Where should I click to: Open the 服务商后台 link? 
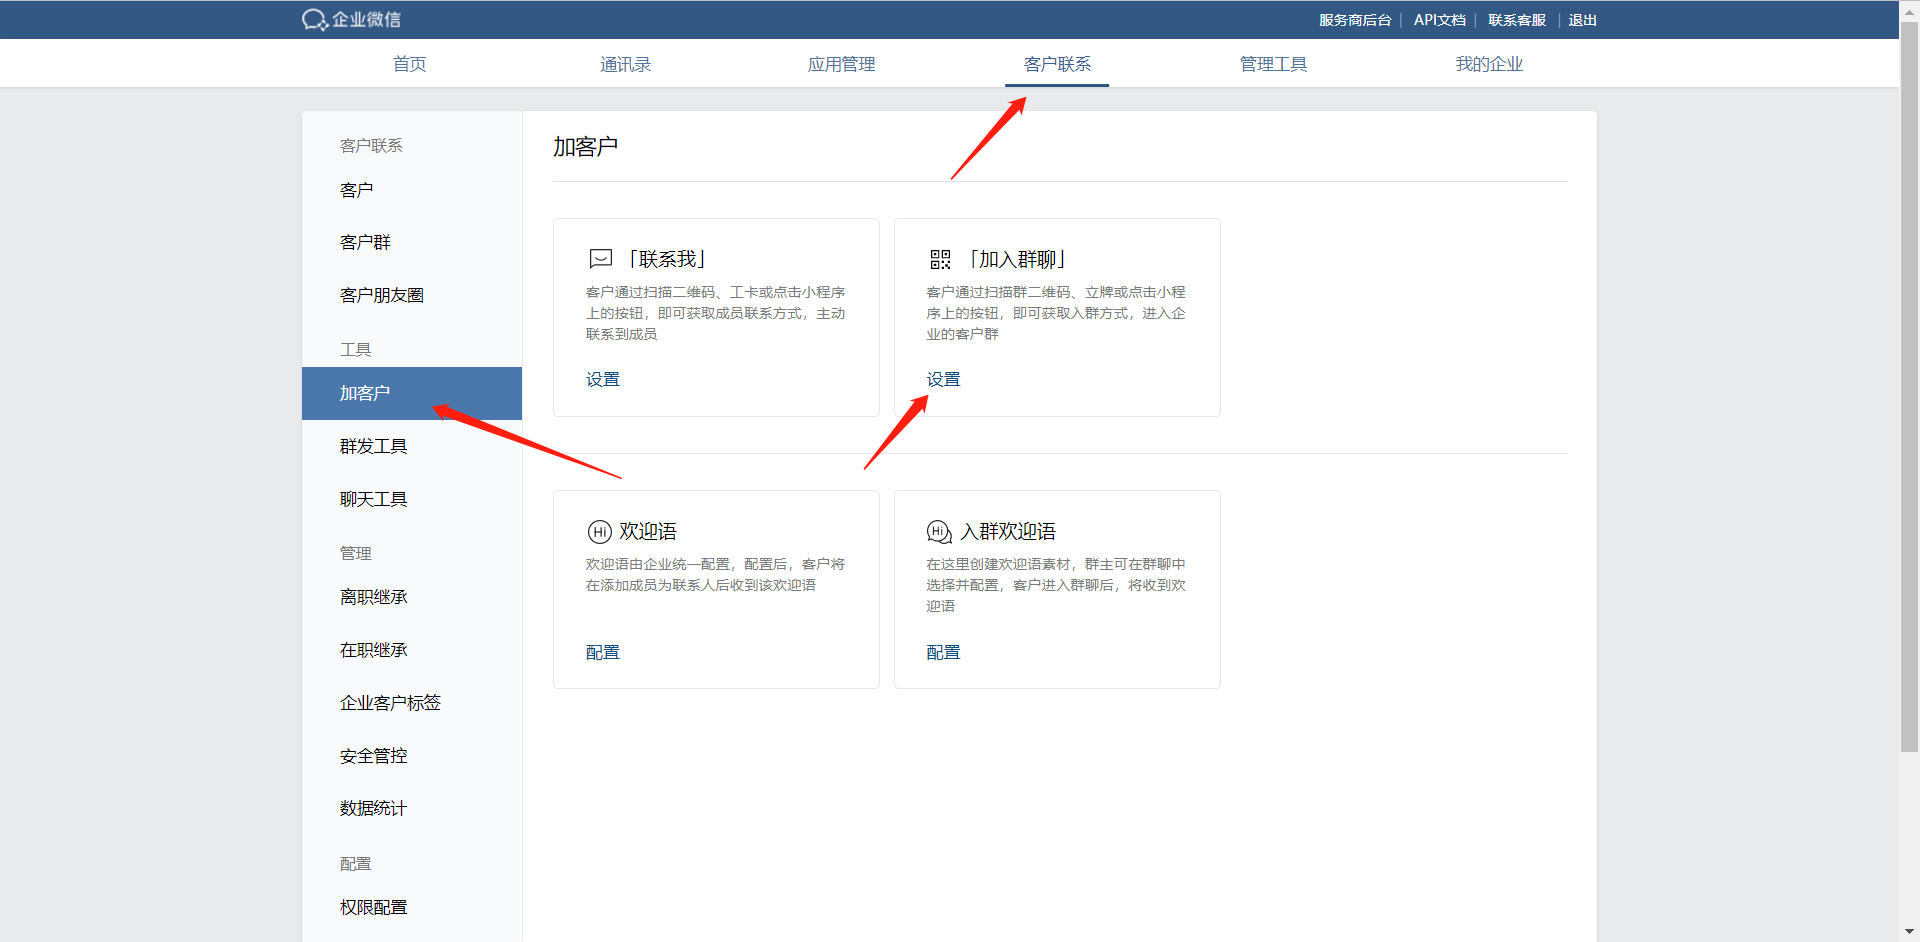pos(1355,20)
